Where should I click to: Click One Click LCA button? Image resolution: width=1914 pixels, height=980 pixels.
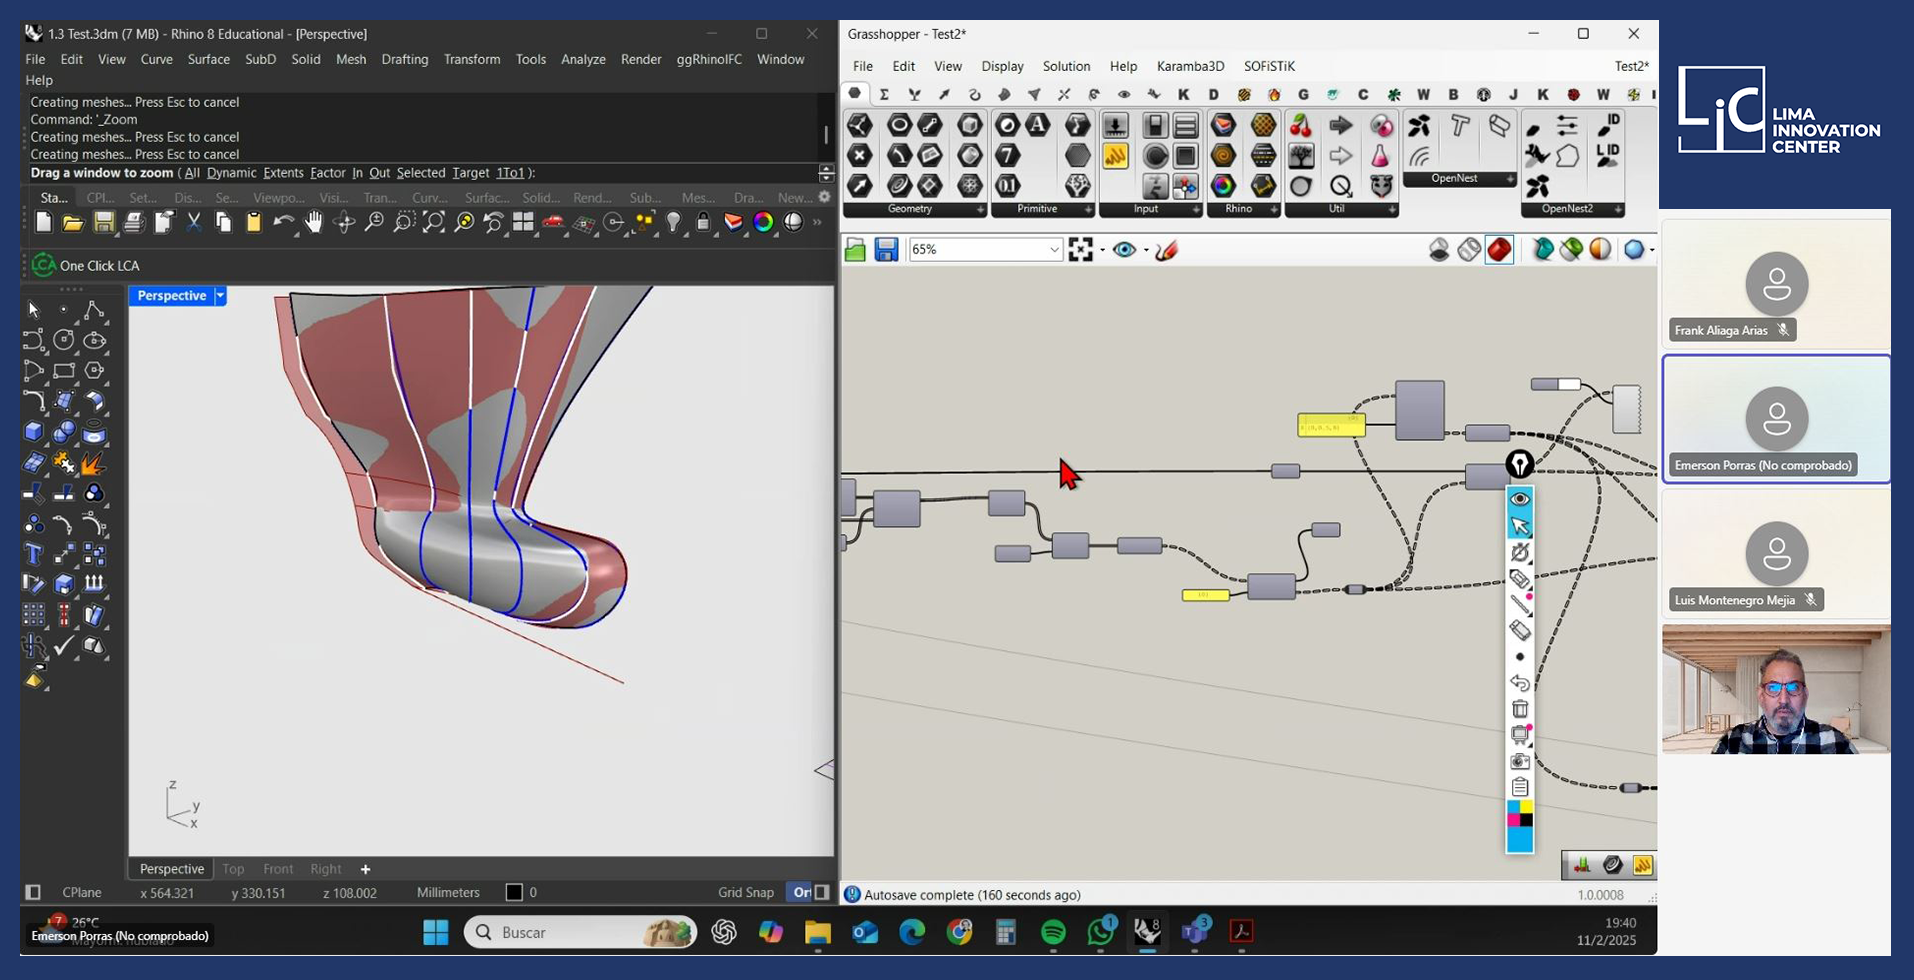86,266
